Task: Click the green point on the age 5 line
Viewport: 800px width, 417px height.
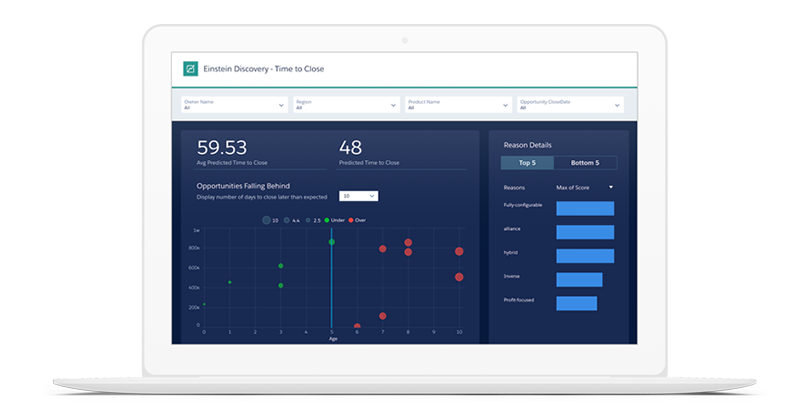Action: point(332,242)
